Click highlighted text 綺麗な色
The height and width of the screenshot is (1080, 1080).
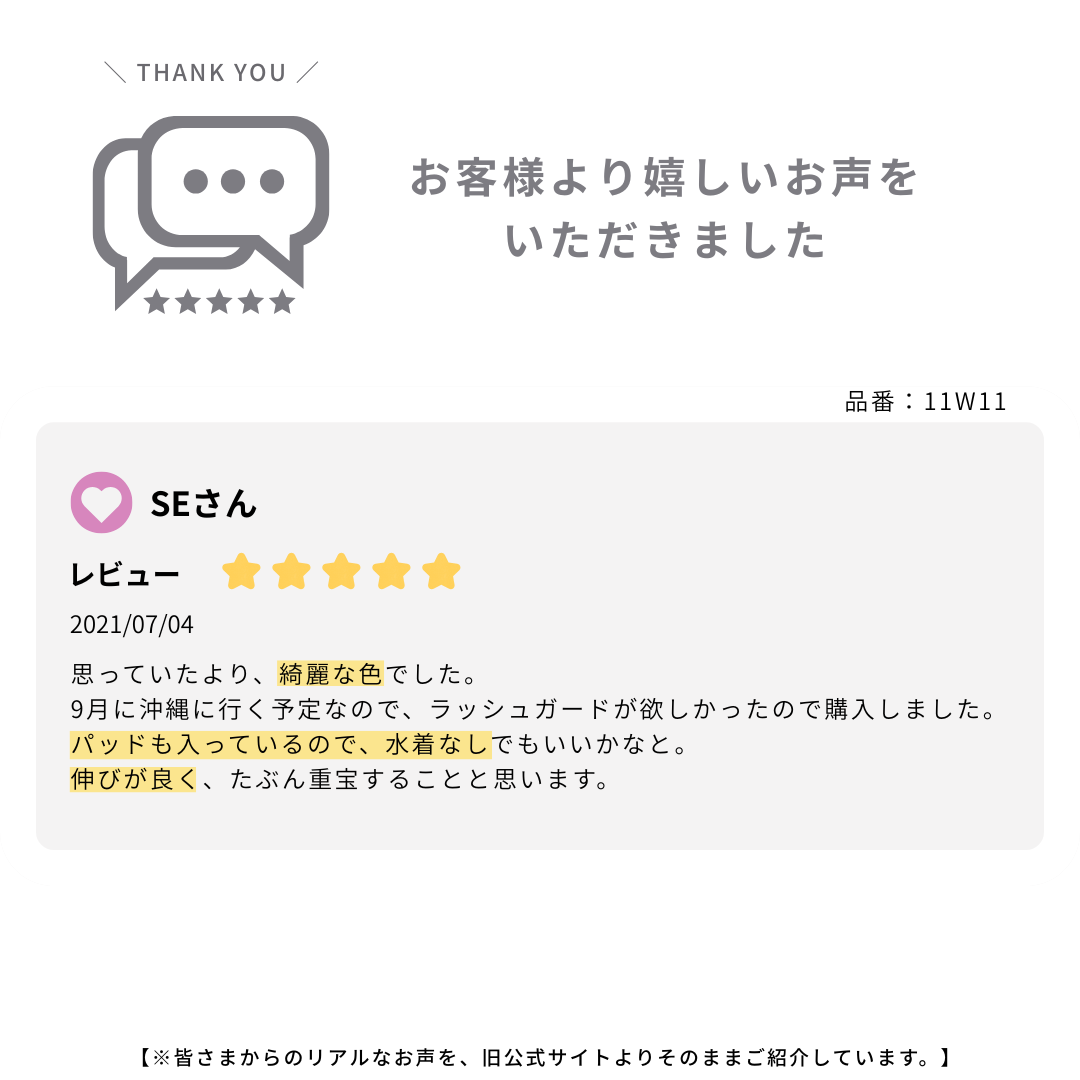[x=330, y=673]
